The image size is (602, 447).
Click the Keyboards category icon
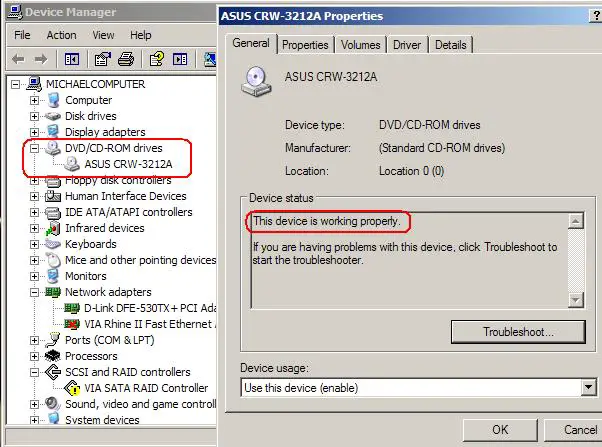(x=53, y=244)
